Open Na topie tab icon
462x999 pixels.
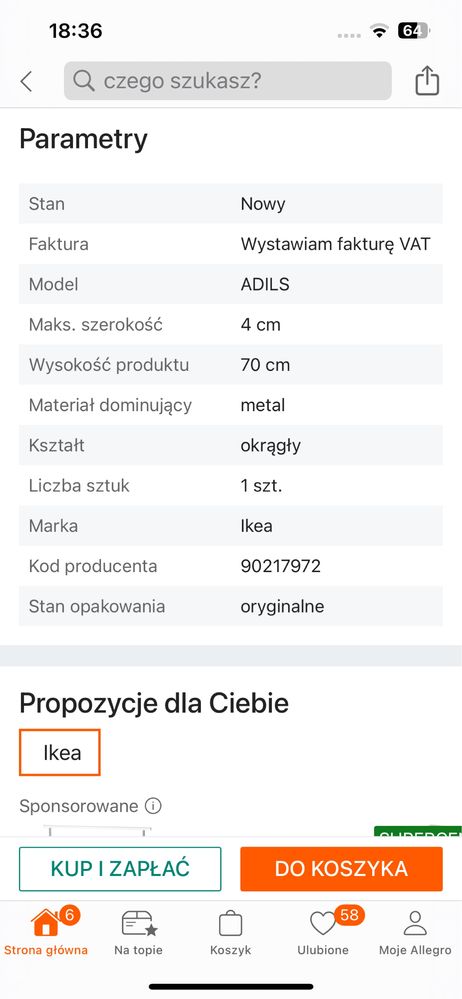coord(139,923)
